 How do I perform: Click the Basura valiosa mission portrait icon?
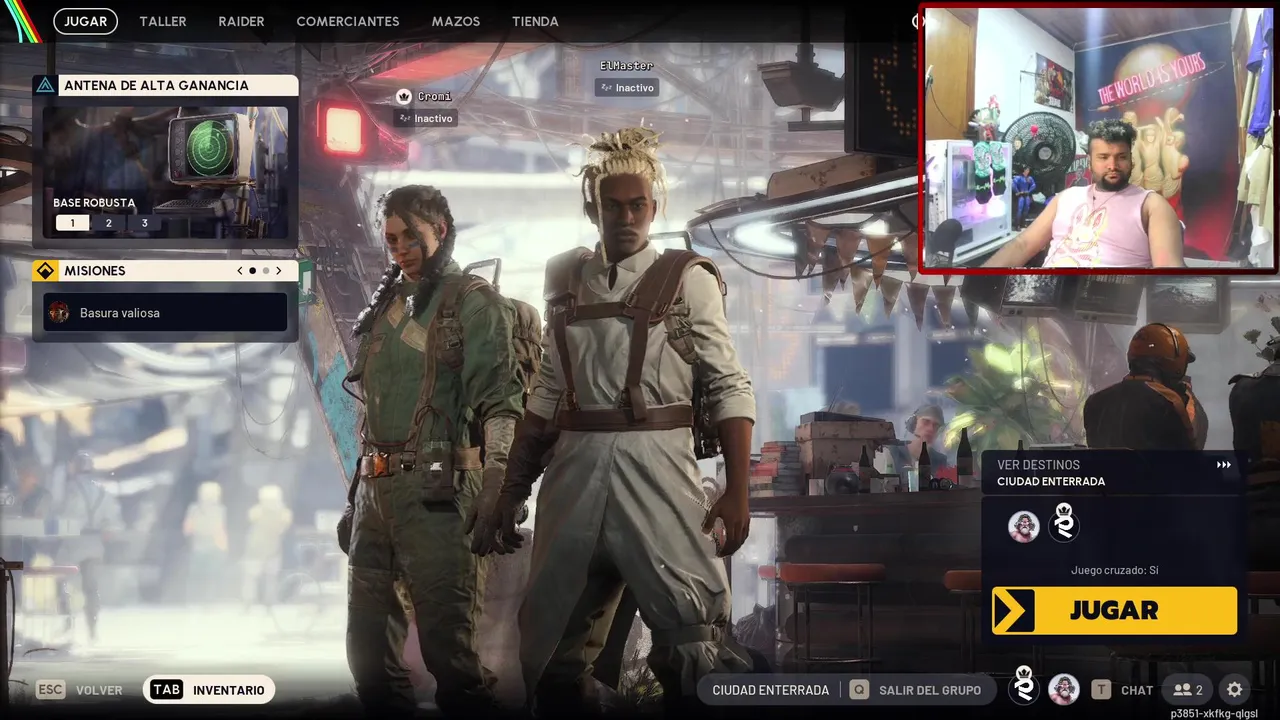59,312
